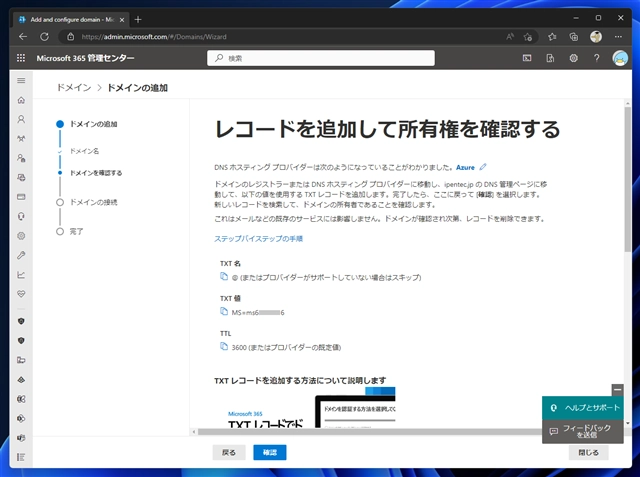
Task: Open the app launcher waffle icon
Action: (21, 58)
